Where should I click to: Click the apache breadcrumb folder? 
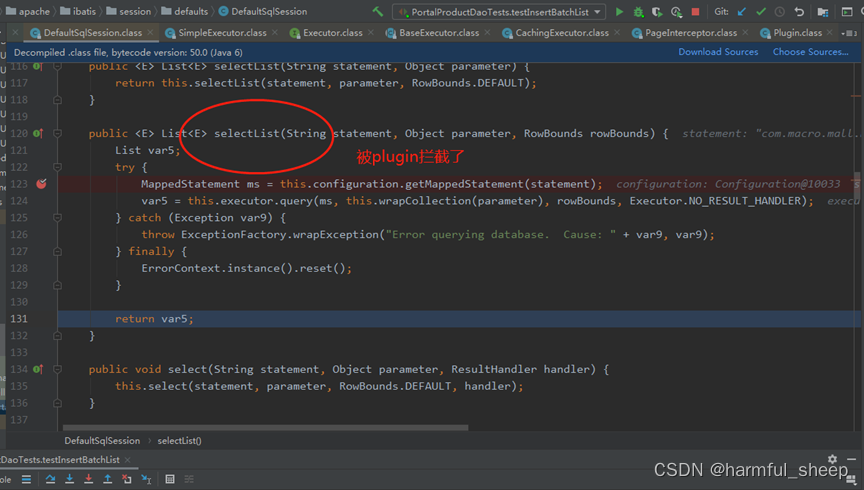click(x=28, y=11)
